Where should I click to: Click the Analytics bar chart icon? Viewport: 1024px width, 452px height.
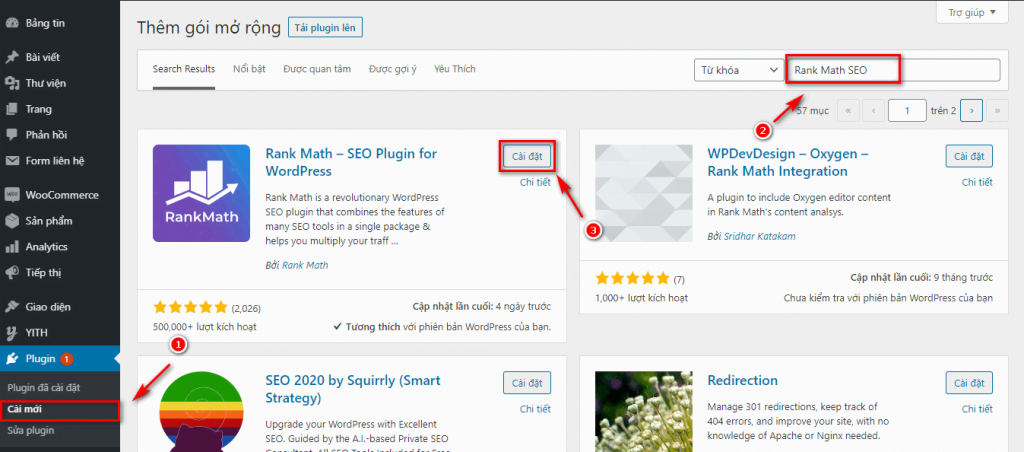click(x=12, y=247)
